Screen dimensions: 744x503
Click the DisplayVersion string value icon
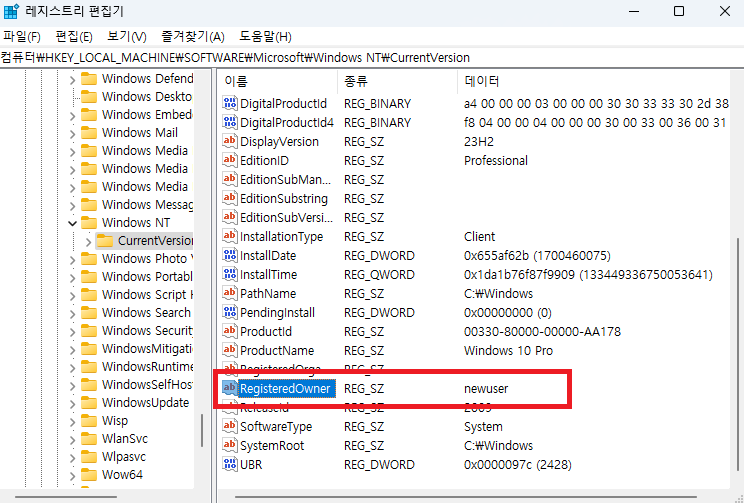tap(230, 141)
